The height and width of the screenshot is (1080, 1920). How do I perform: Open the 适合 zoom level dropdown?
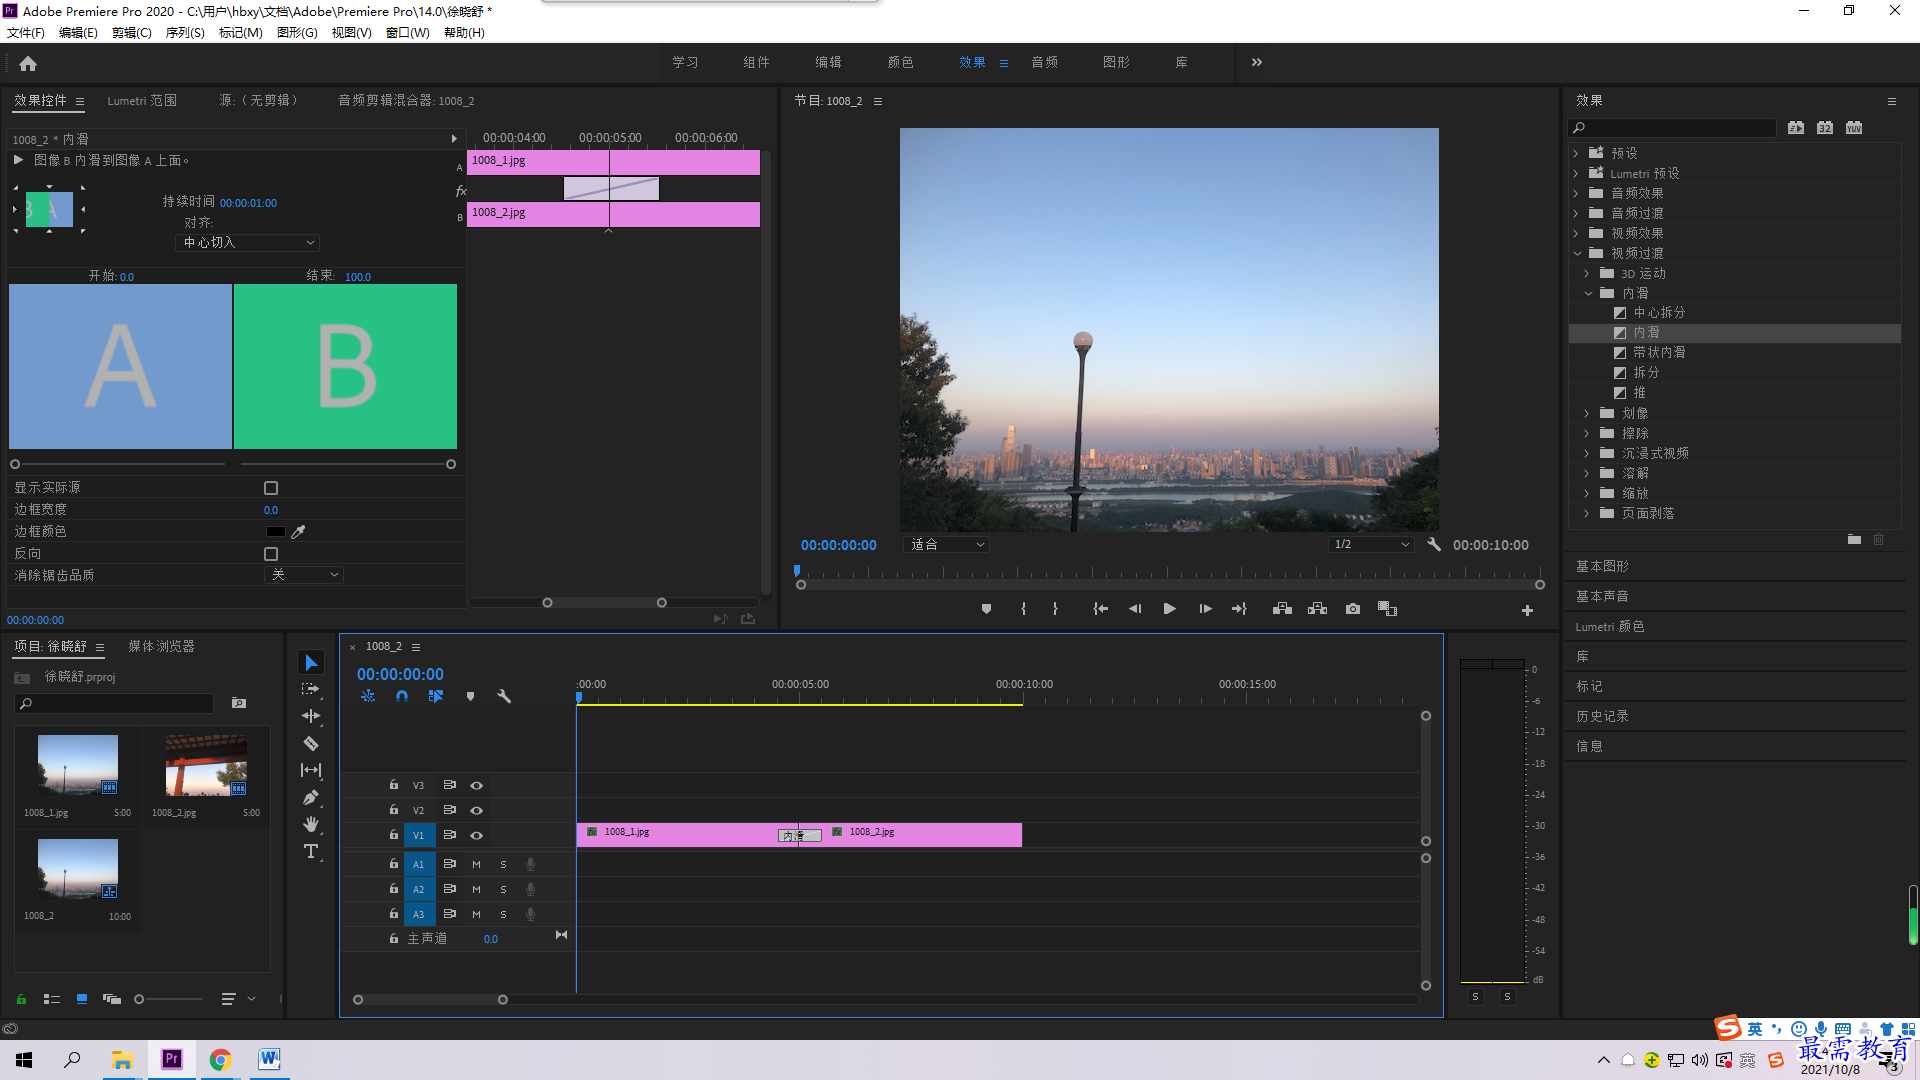coord(946,545)
